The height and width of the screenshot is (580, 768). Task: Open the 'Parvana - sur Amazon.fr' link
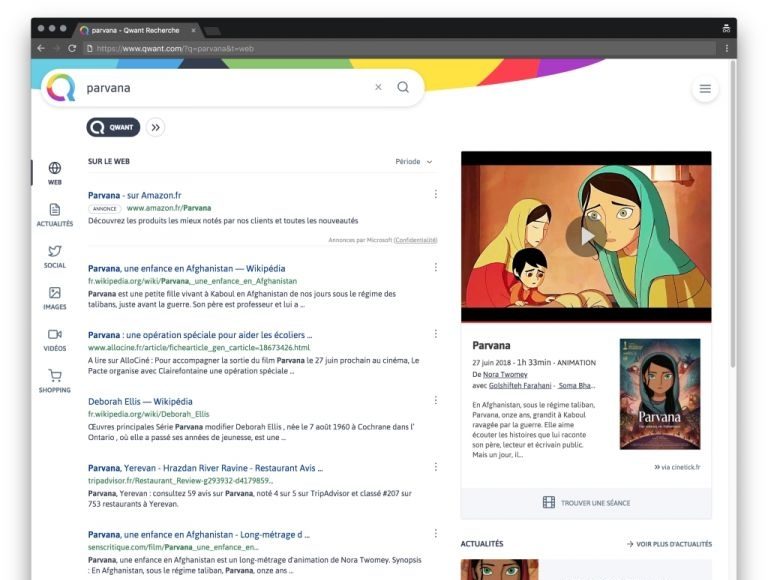click(x=135, y=195)
